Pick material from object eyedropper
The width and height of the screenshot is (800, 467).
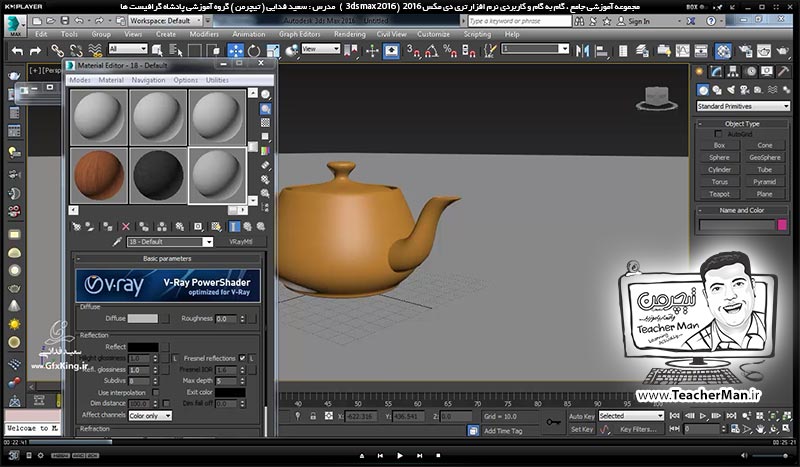[x=117, y=242]
